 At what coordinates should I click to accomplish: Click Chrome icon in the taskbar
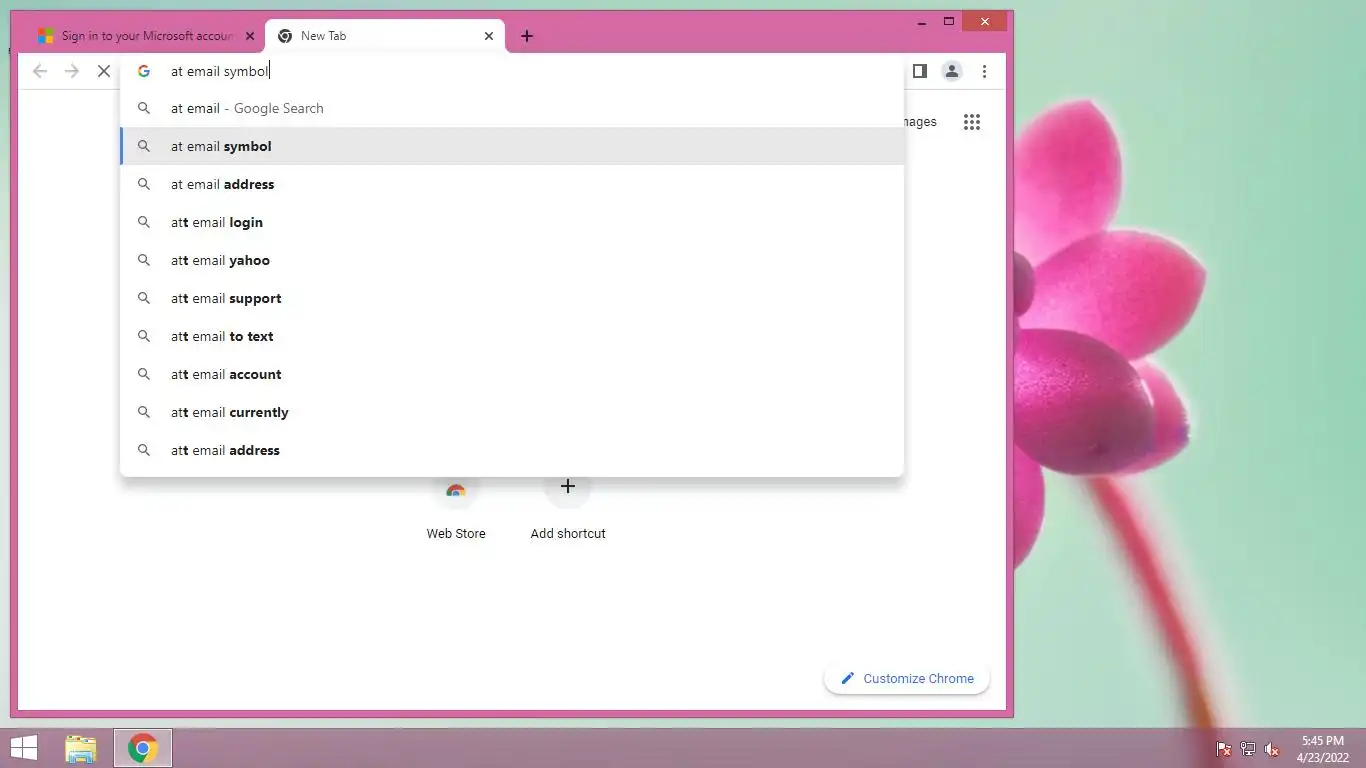coord(143,748)
